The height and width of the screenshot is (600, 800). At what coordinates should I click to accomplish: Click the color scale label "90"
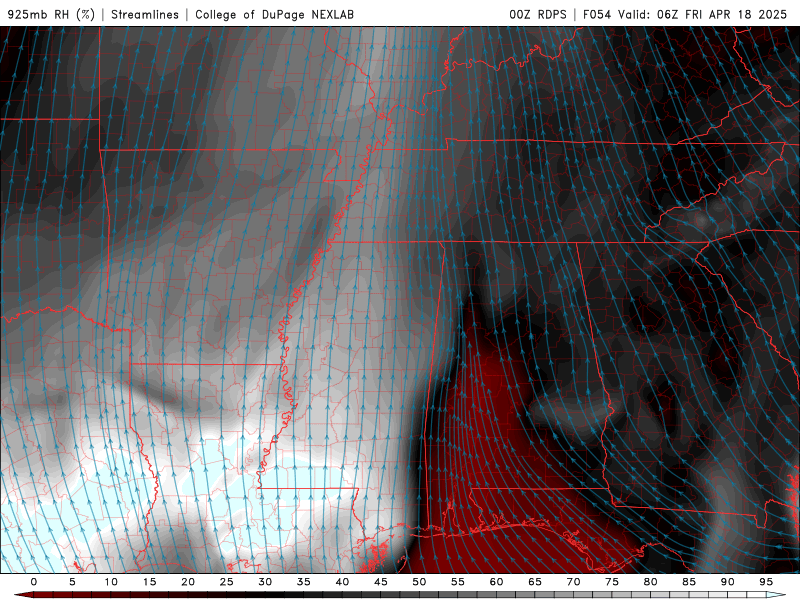(728, 582)
